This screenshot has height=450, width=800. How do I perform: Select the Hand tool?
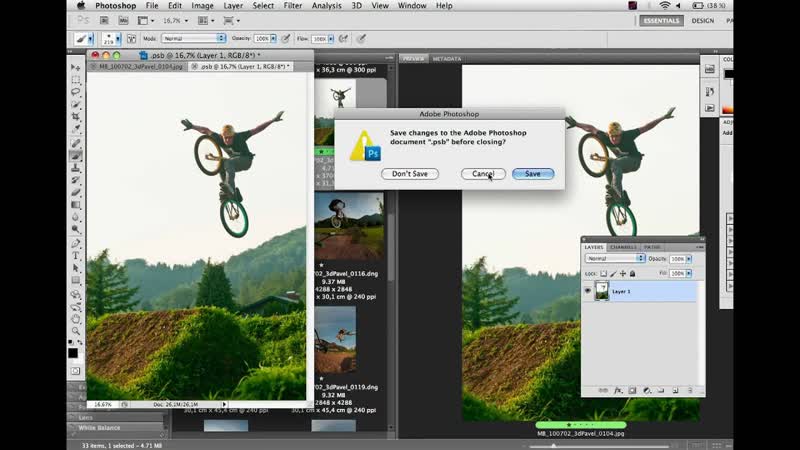(x=76, y=319)
